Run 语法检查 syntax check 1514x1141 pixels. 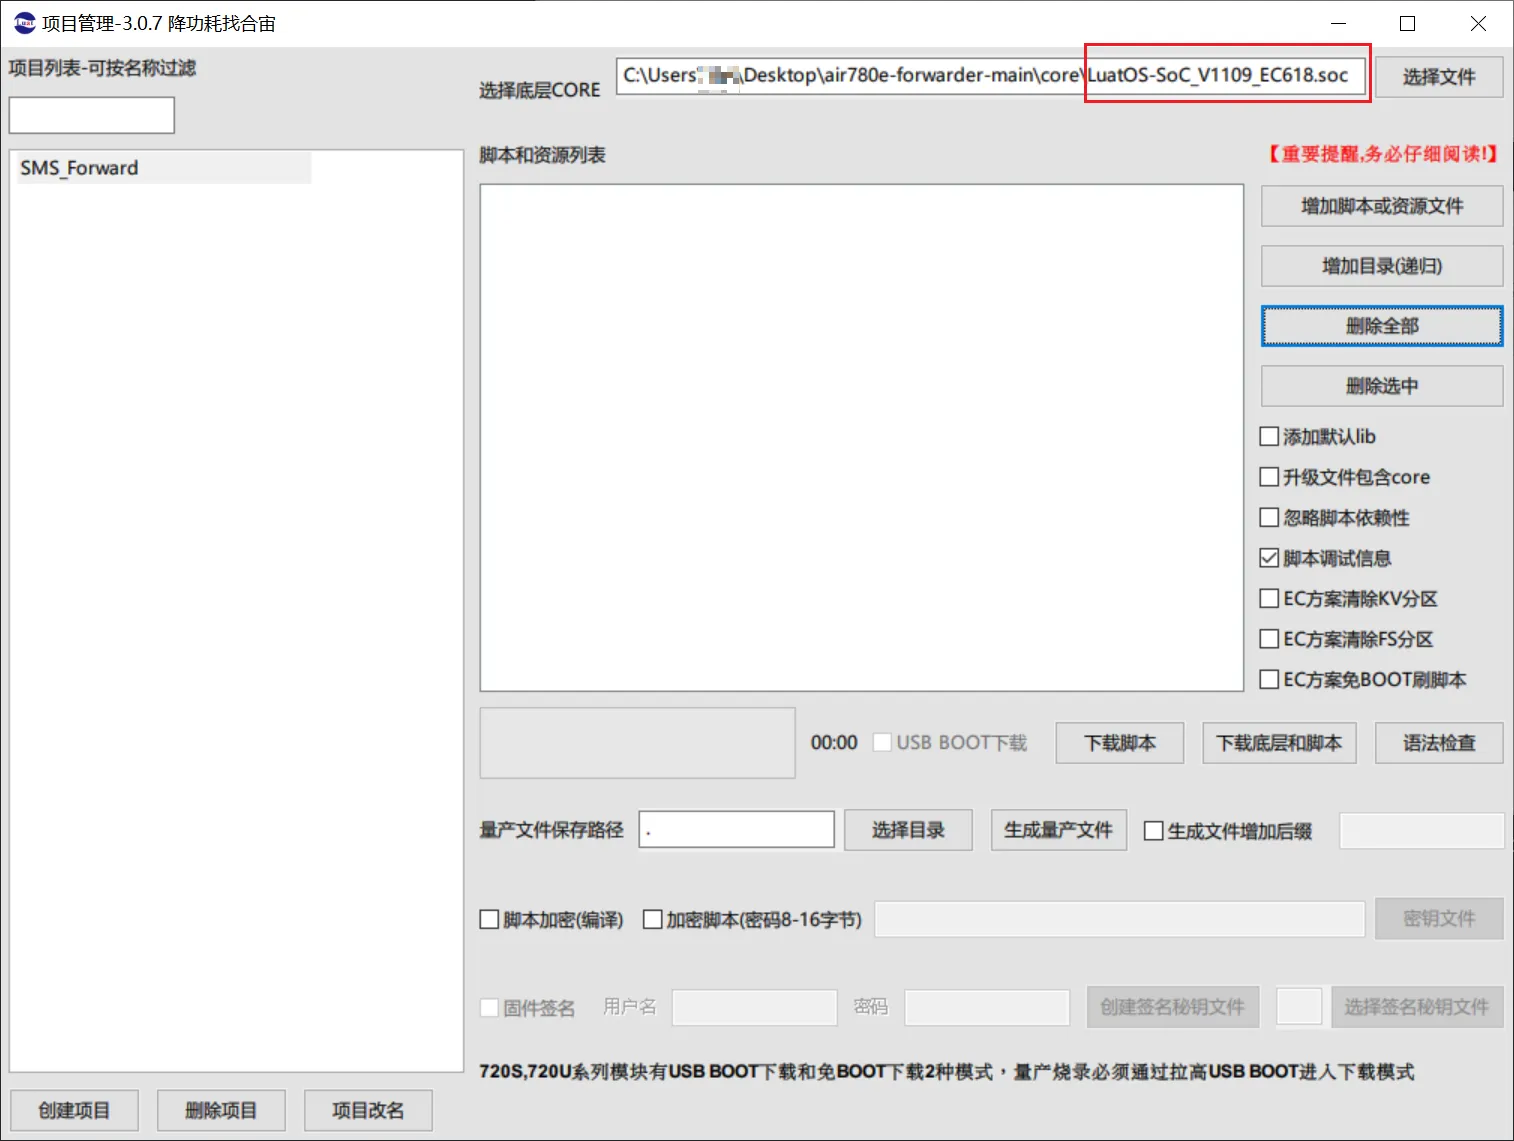click(x=1439, y=743)
